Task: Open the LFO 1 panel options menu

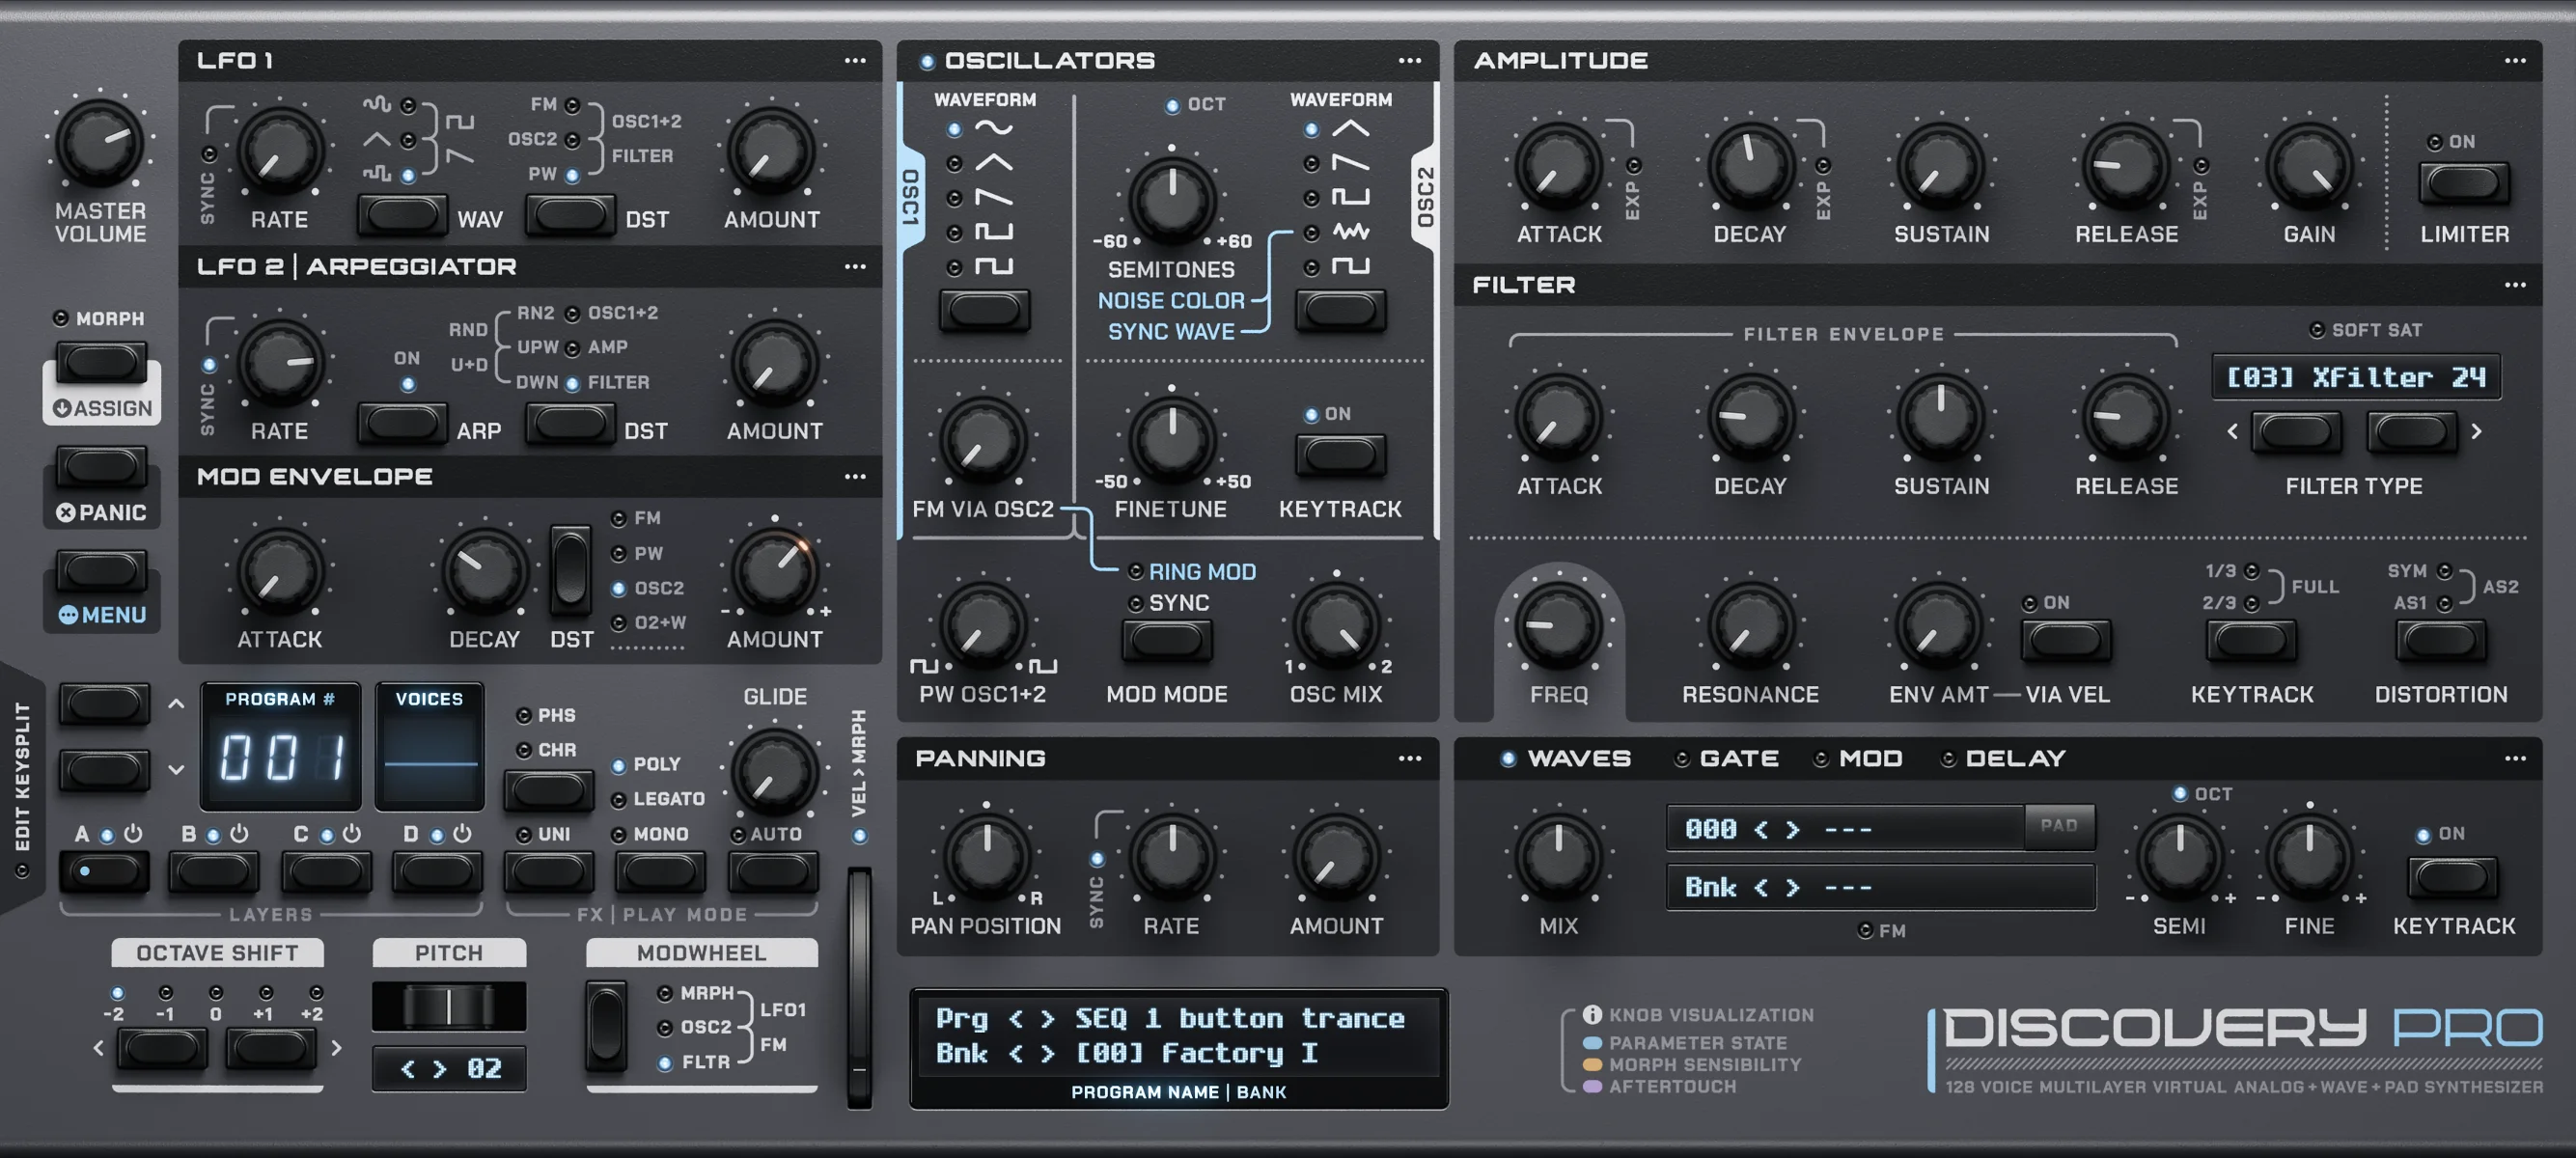Action: (x=856, y=60)
